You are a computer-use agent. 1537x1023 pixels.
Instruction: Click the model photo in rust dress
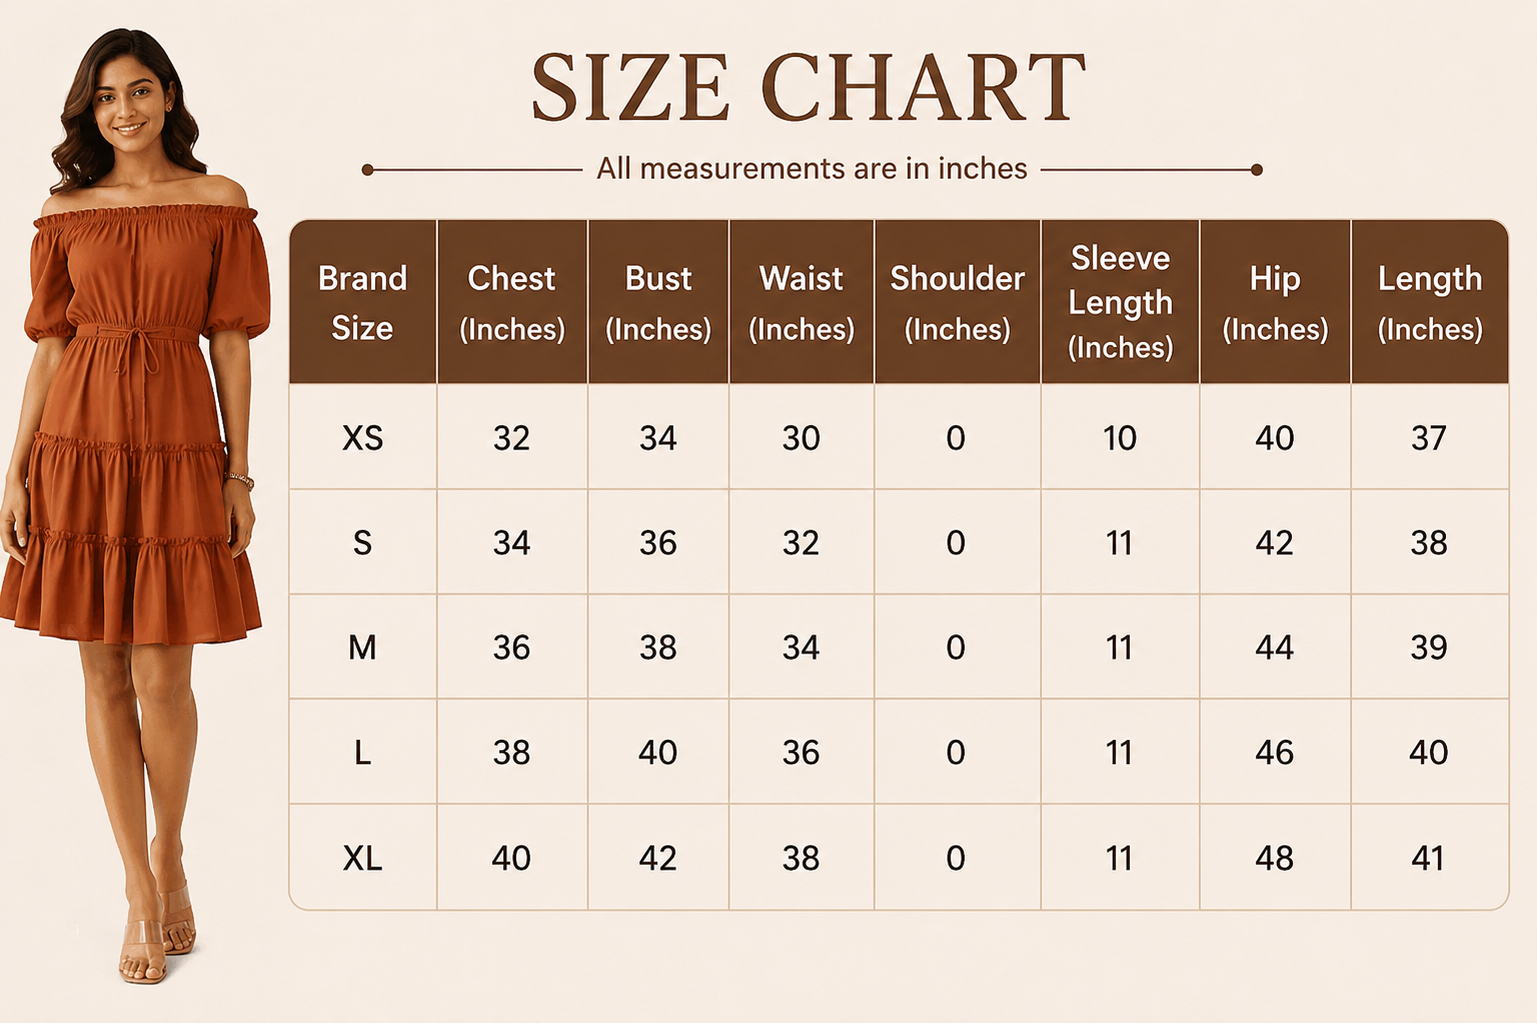point(137,505)
